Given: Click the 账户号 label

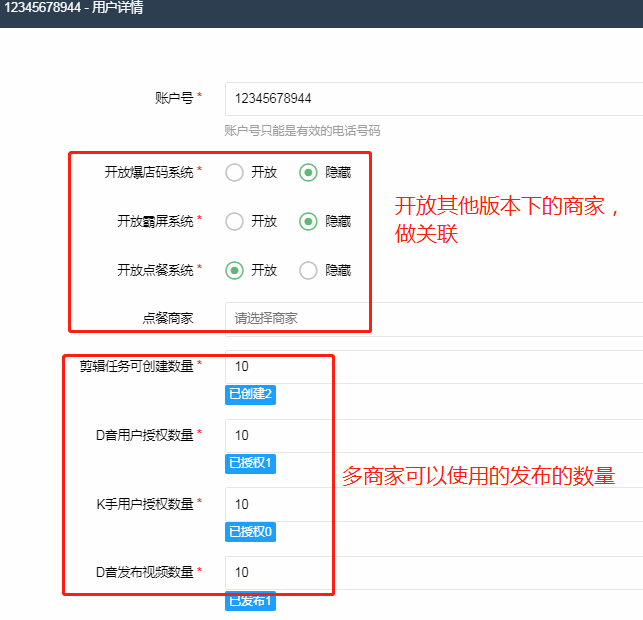Looking at the screenshot, I should pos(174,98).
